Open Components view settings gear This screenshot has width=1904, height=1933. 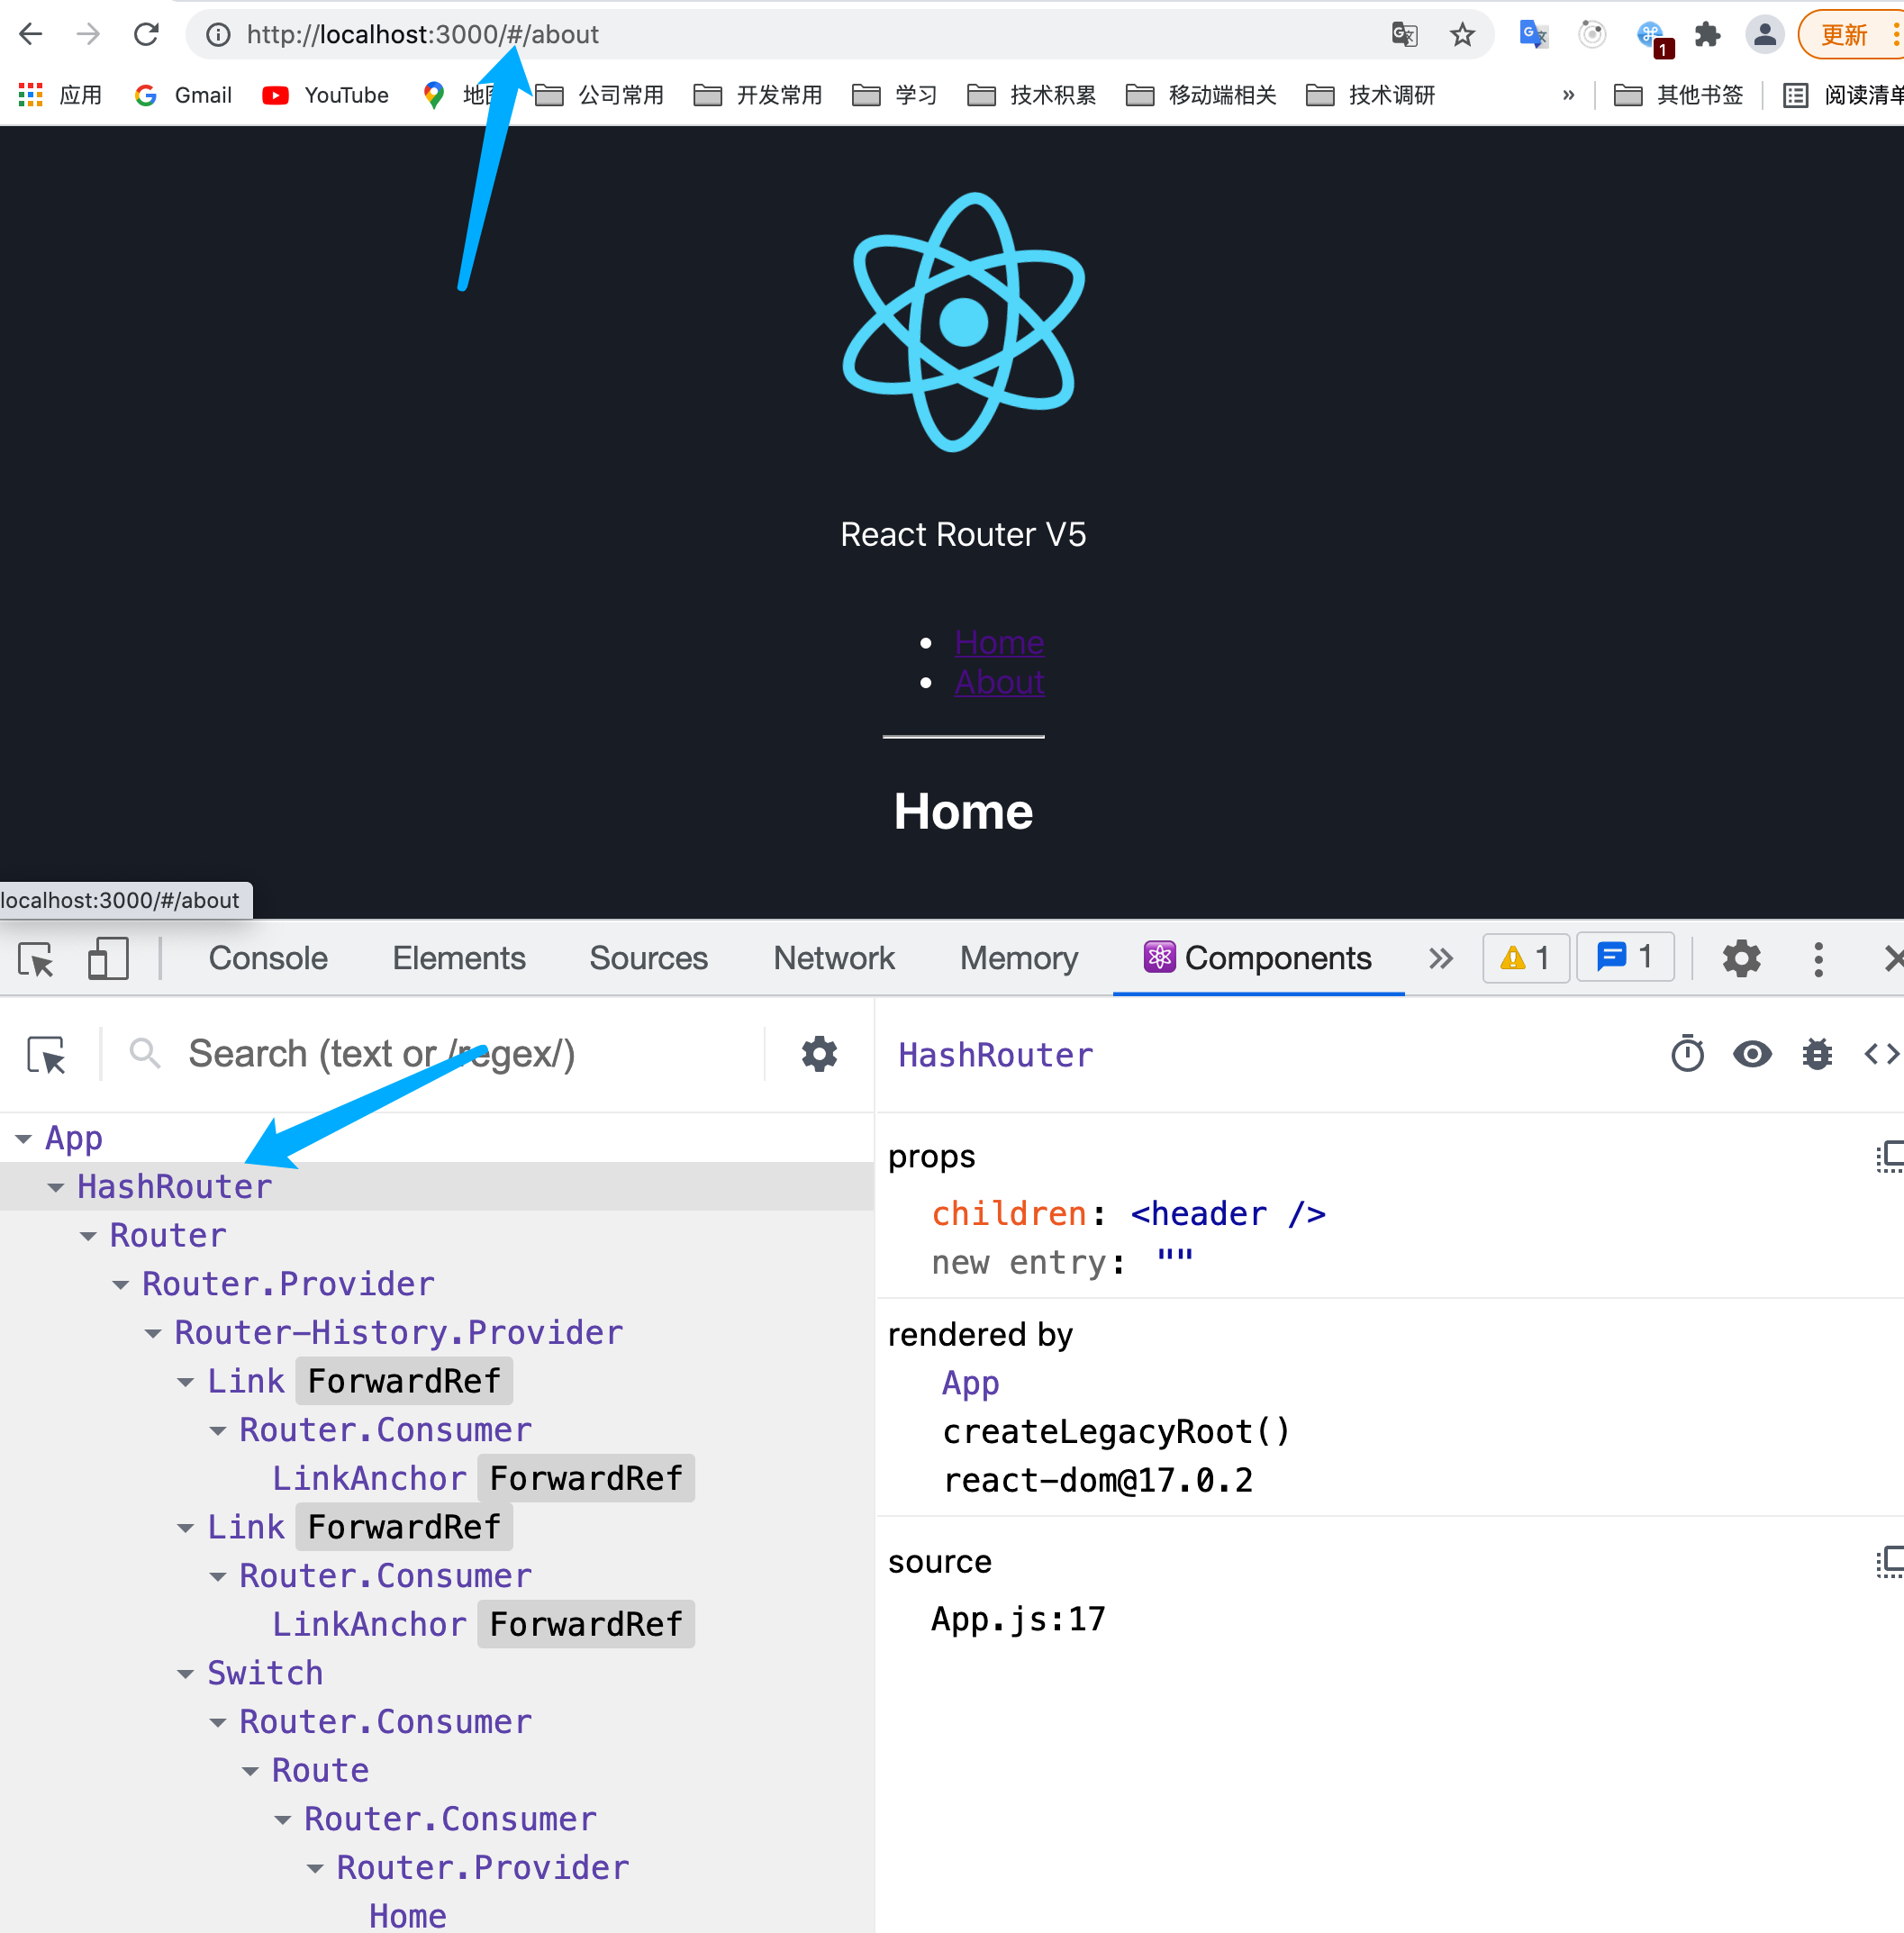[819, 1054]
